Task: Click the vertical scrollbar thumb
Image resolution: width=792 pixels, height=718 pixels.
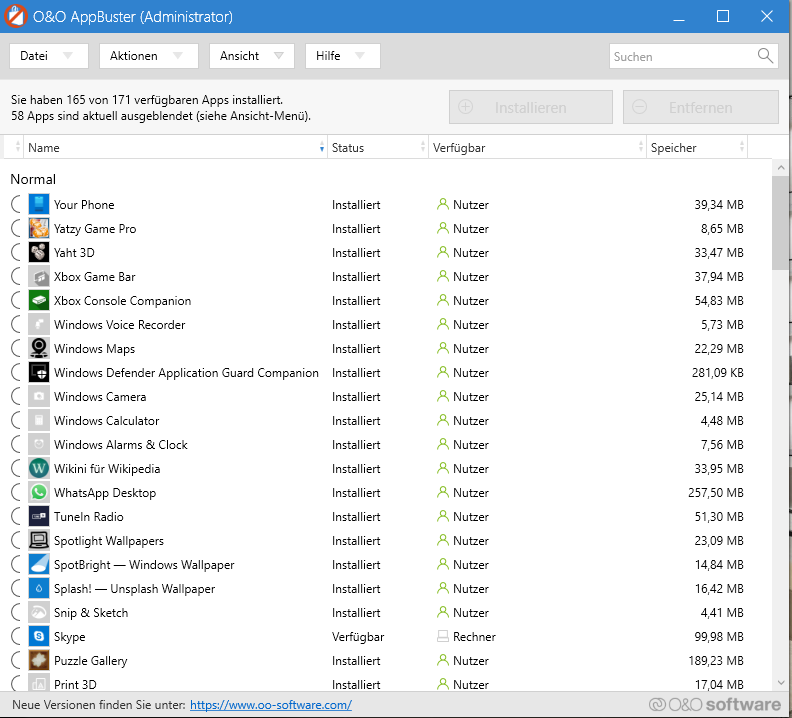Action: [781, 223]
